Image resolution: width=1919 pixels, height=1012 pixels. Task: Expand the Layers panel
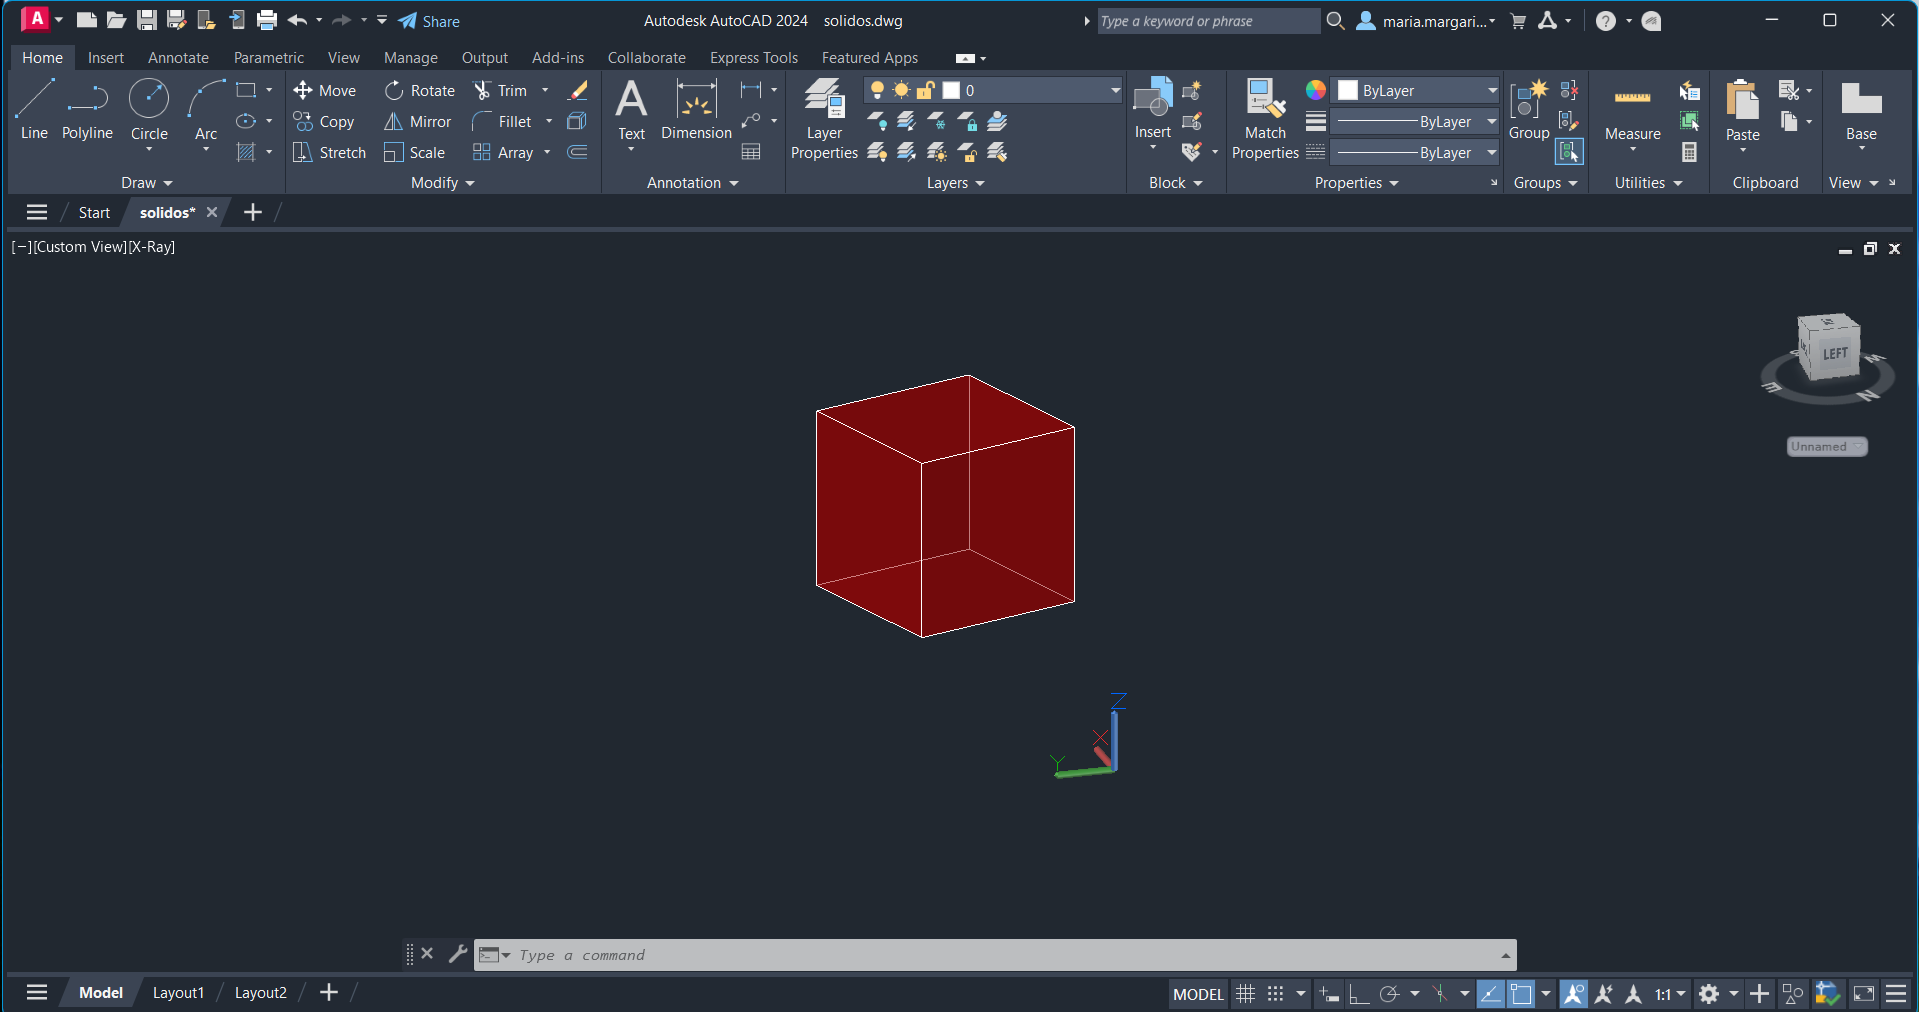tap(955, 183)
